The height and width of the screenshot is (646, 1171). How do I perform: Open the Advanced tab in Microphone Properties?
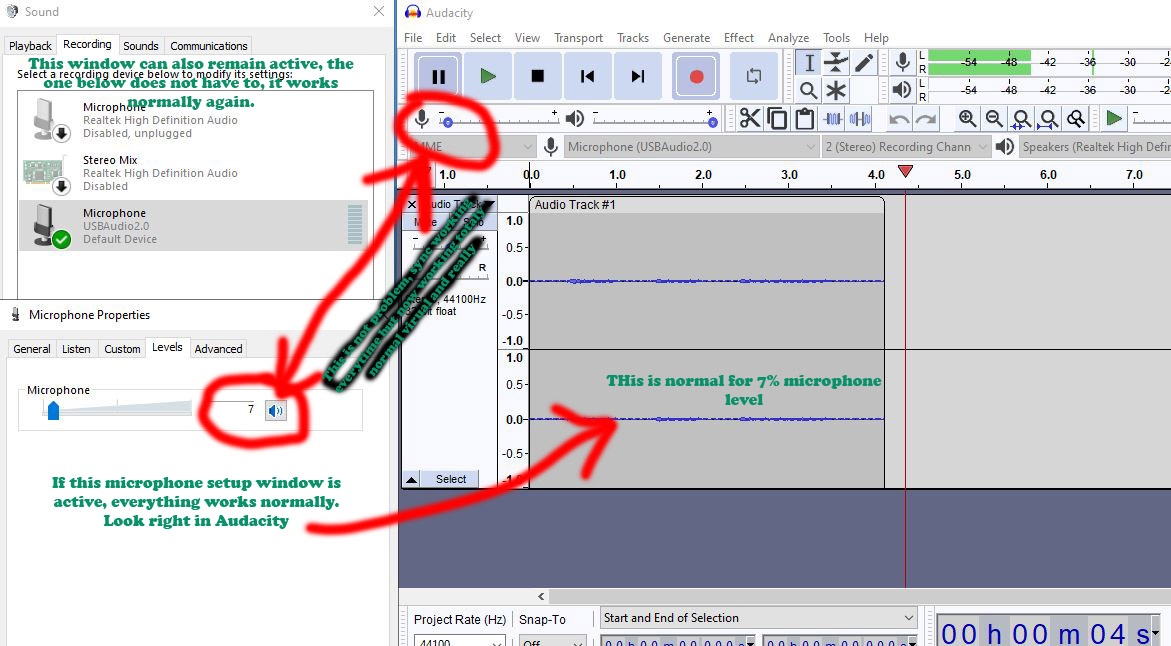218,349
